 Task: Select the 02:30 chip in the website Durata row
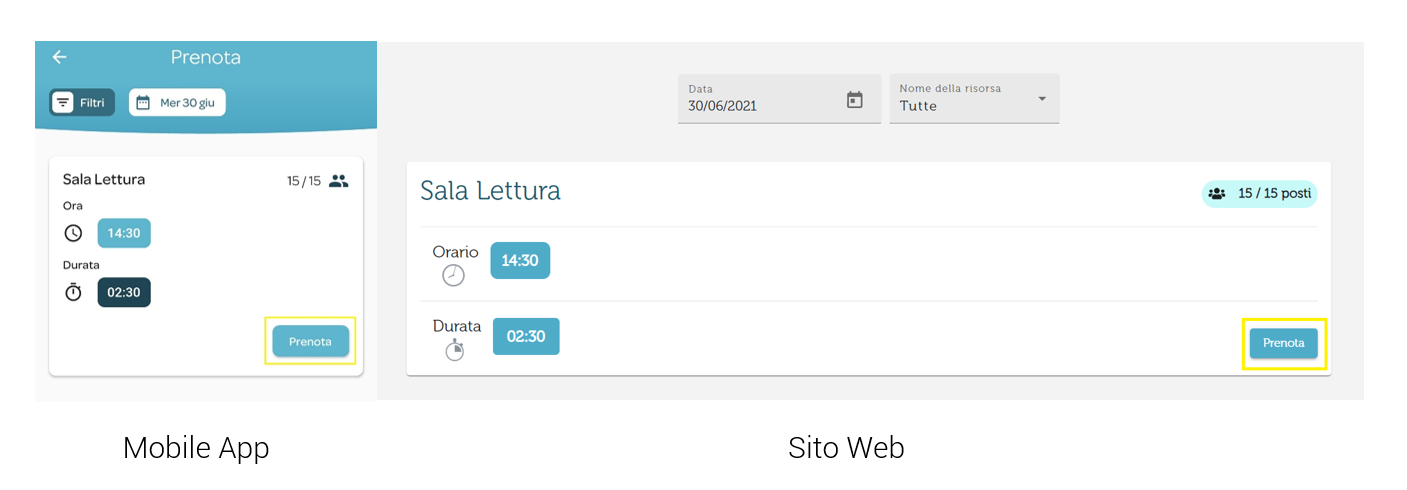[526, 336]
